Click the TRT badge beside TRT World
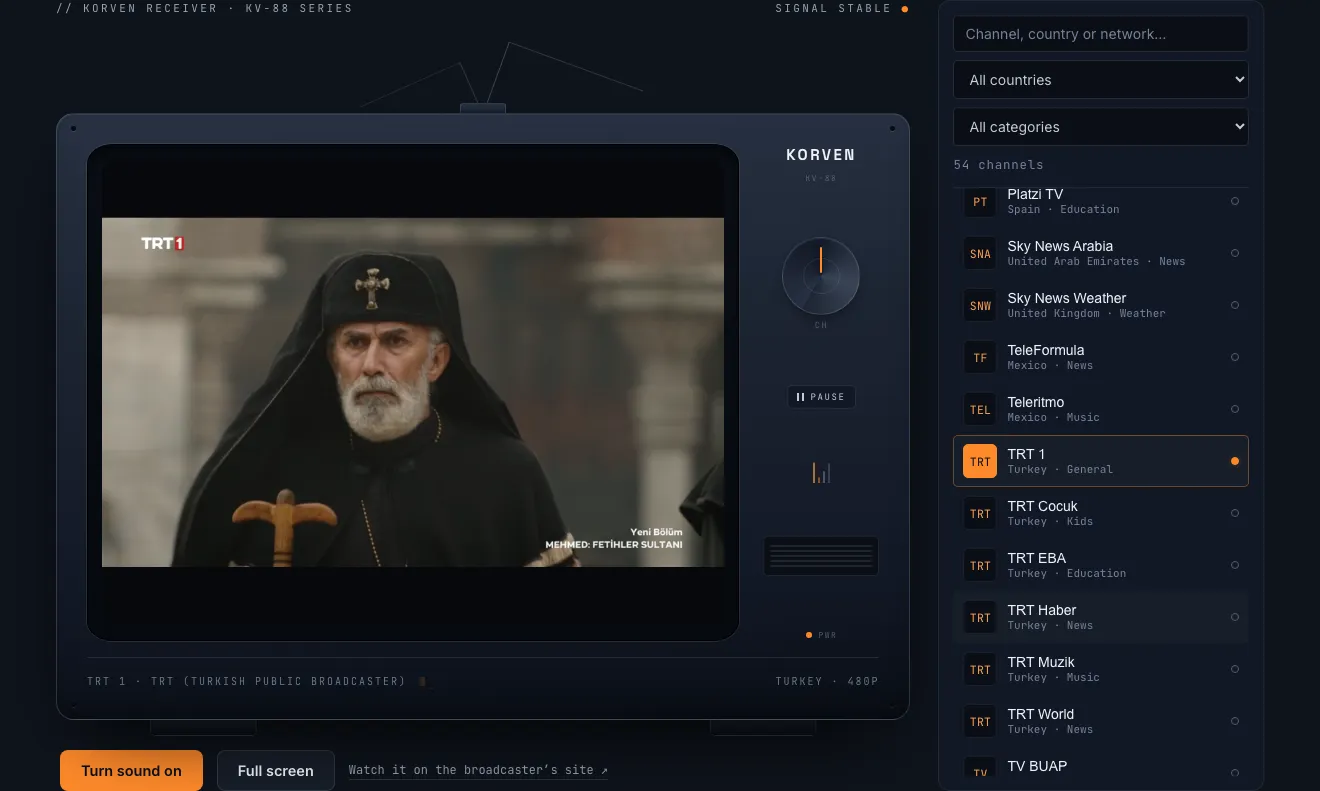Viewport: 1320px width, 791px height. 980,721
